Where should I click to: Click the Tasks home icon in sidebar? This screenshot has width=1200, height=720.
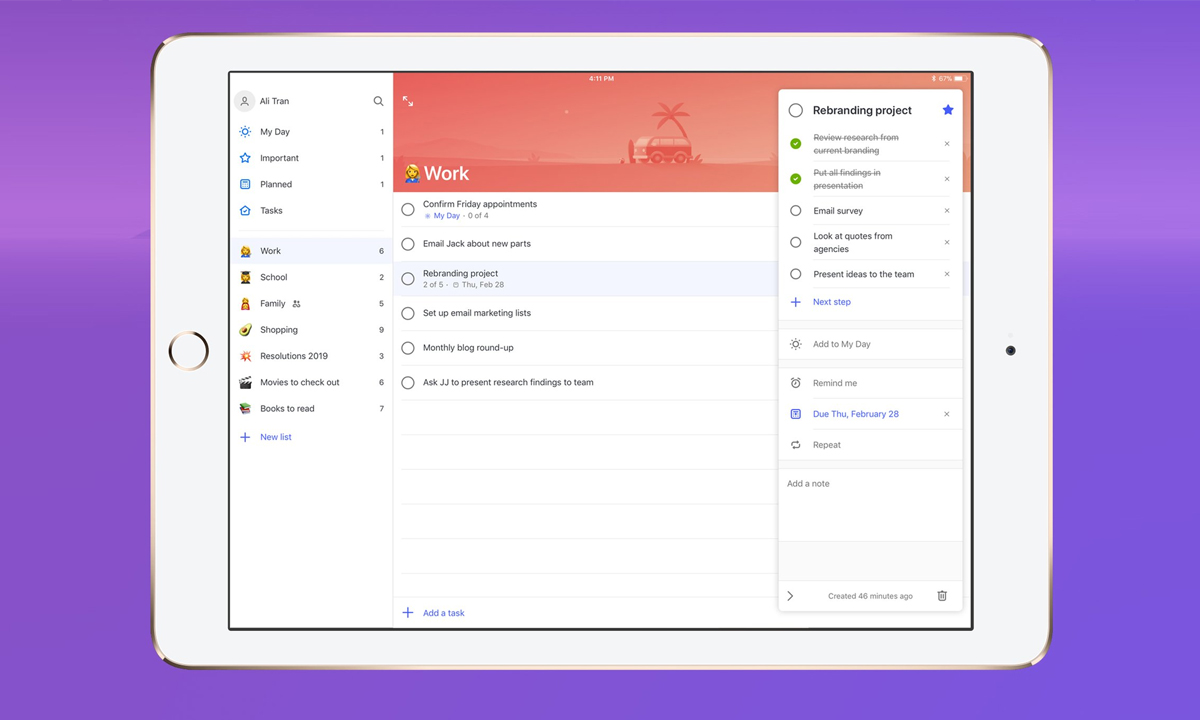[x=245, y=211]
